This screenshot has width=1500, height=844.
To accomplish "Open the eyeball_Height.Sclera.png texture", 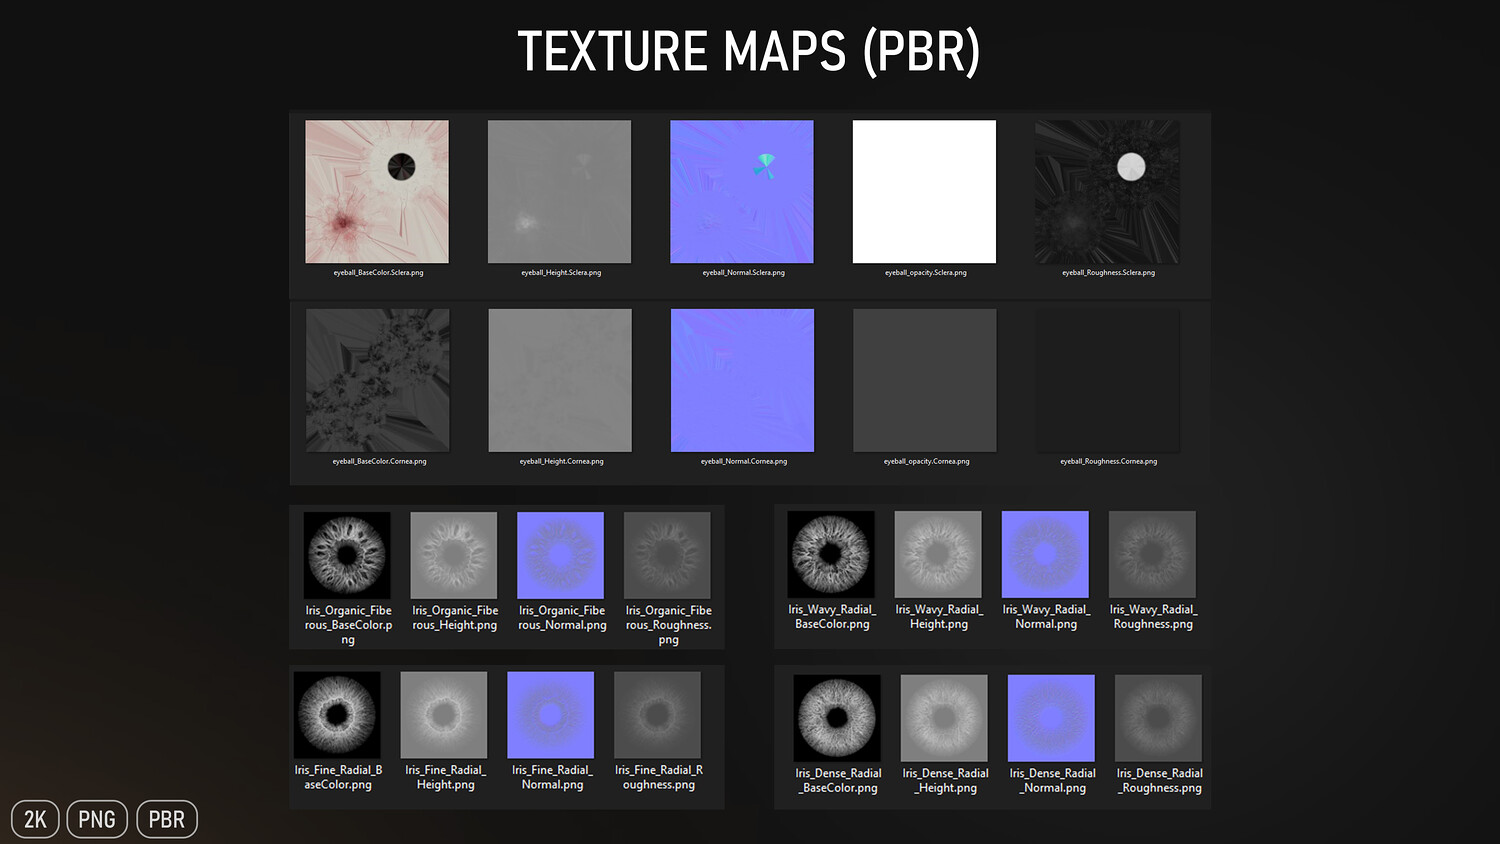I will pyautogui.click(x=559, y=192).
